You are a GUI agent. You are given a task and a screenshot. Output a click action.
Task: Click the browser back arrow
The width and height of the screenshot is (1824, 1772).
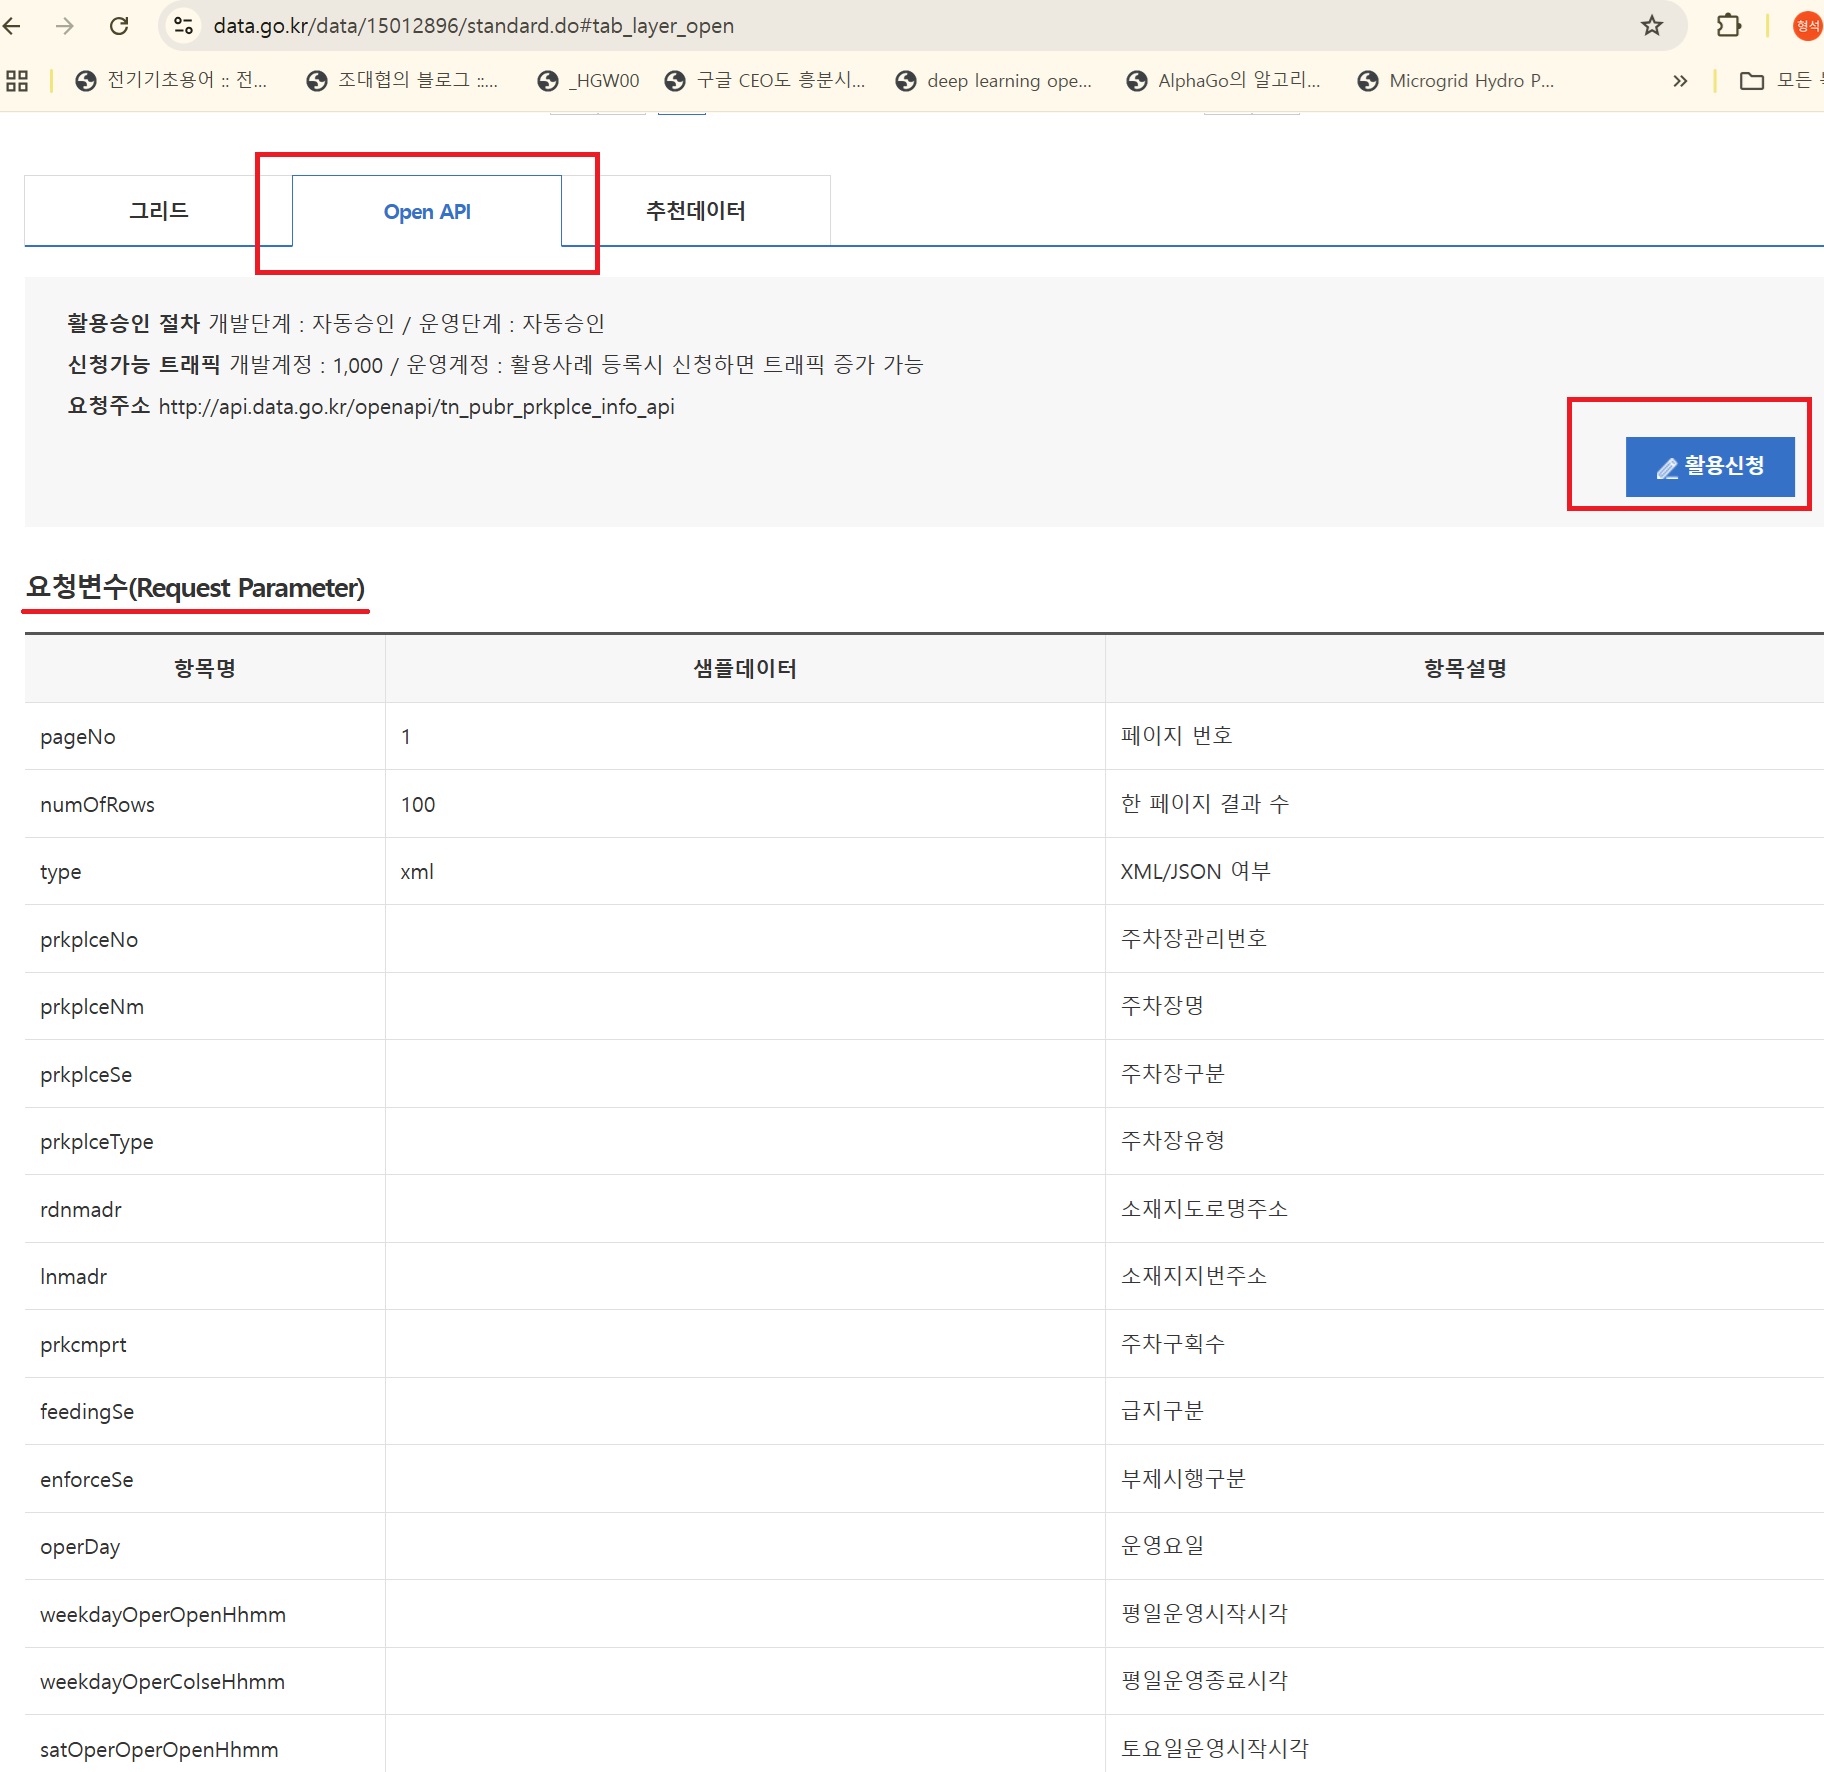pyautogui.click(x=13, y=26)
